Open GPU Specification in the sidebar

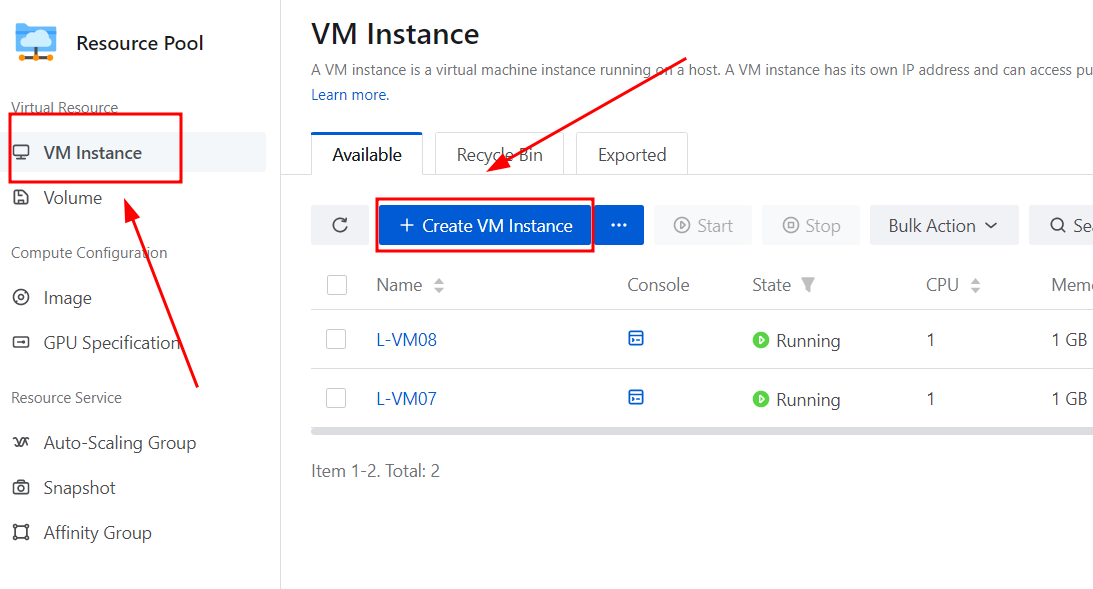coord(111,343)
